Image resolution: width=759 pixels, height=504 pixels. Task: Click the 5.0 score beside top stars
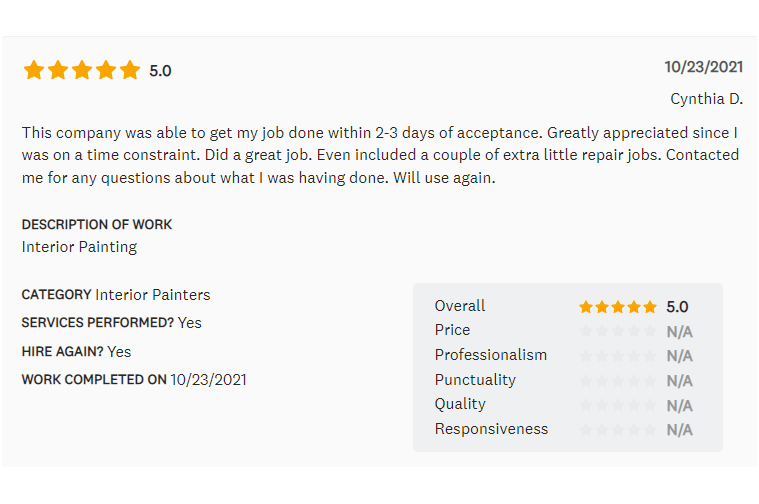pyautogui.click(x=160, y=71)
